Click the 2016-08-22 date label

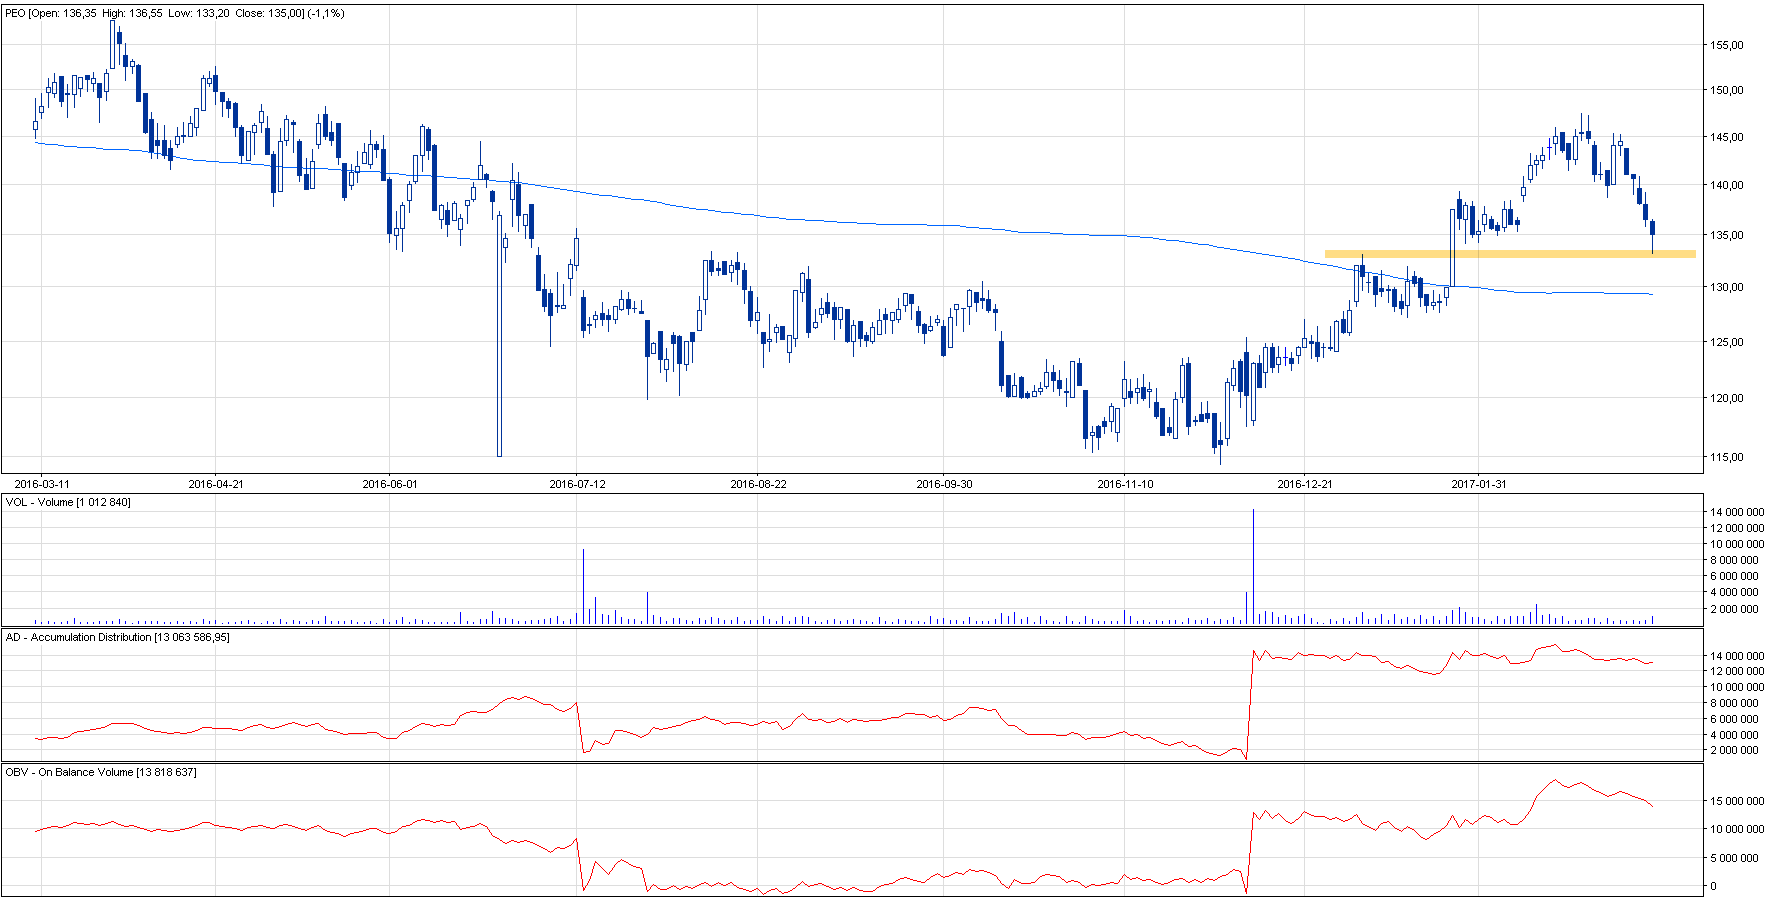pos(758,484)
